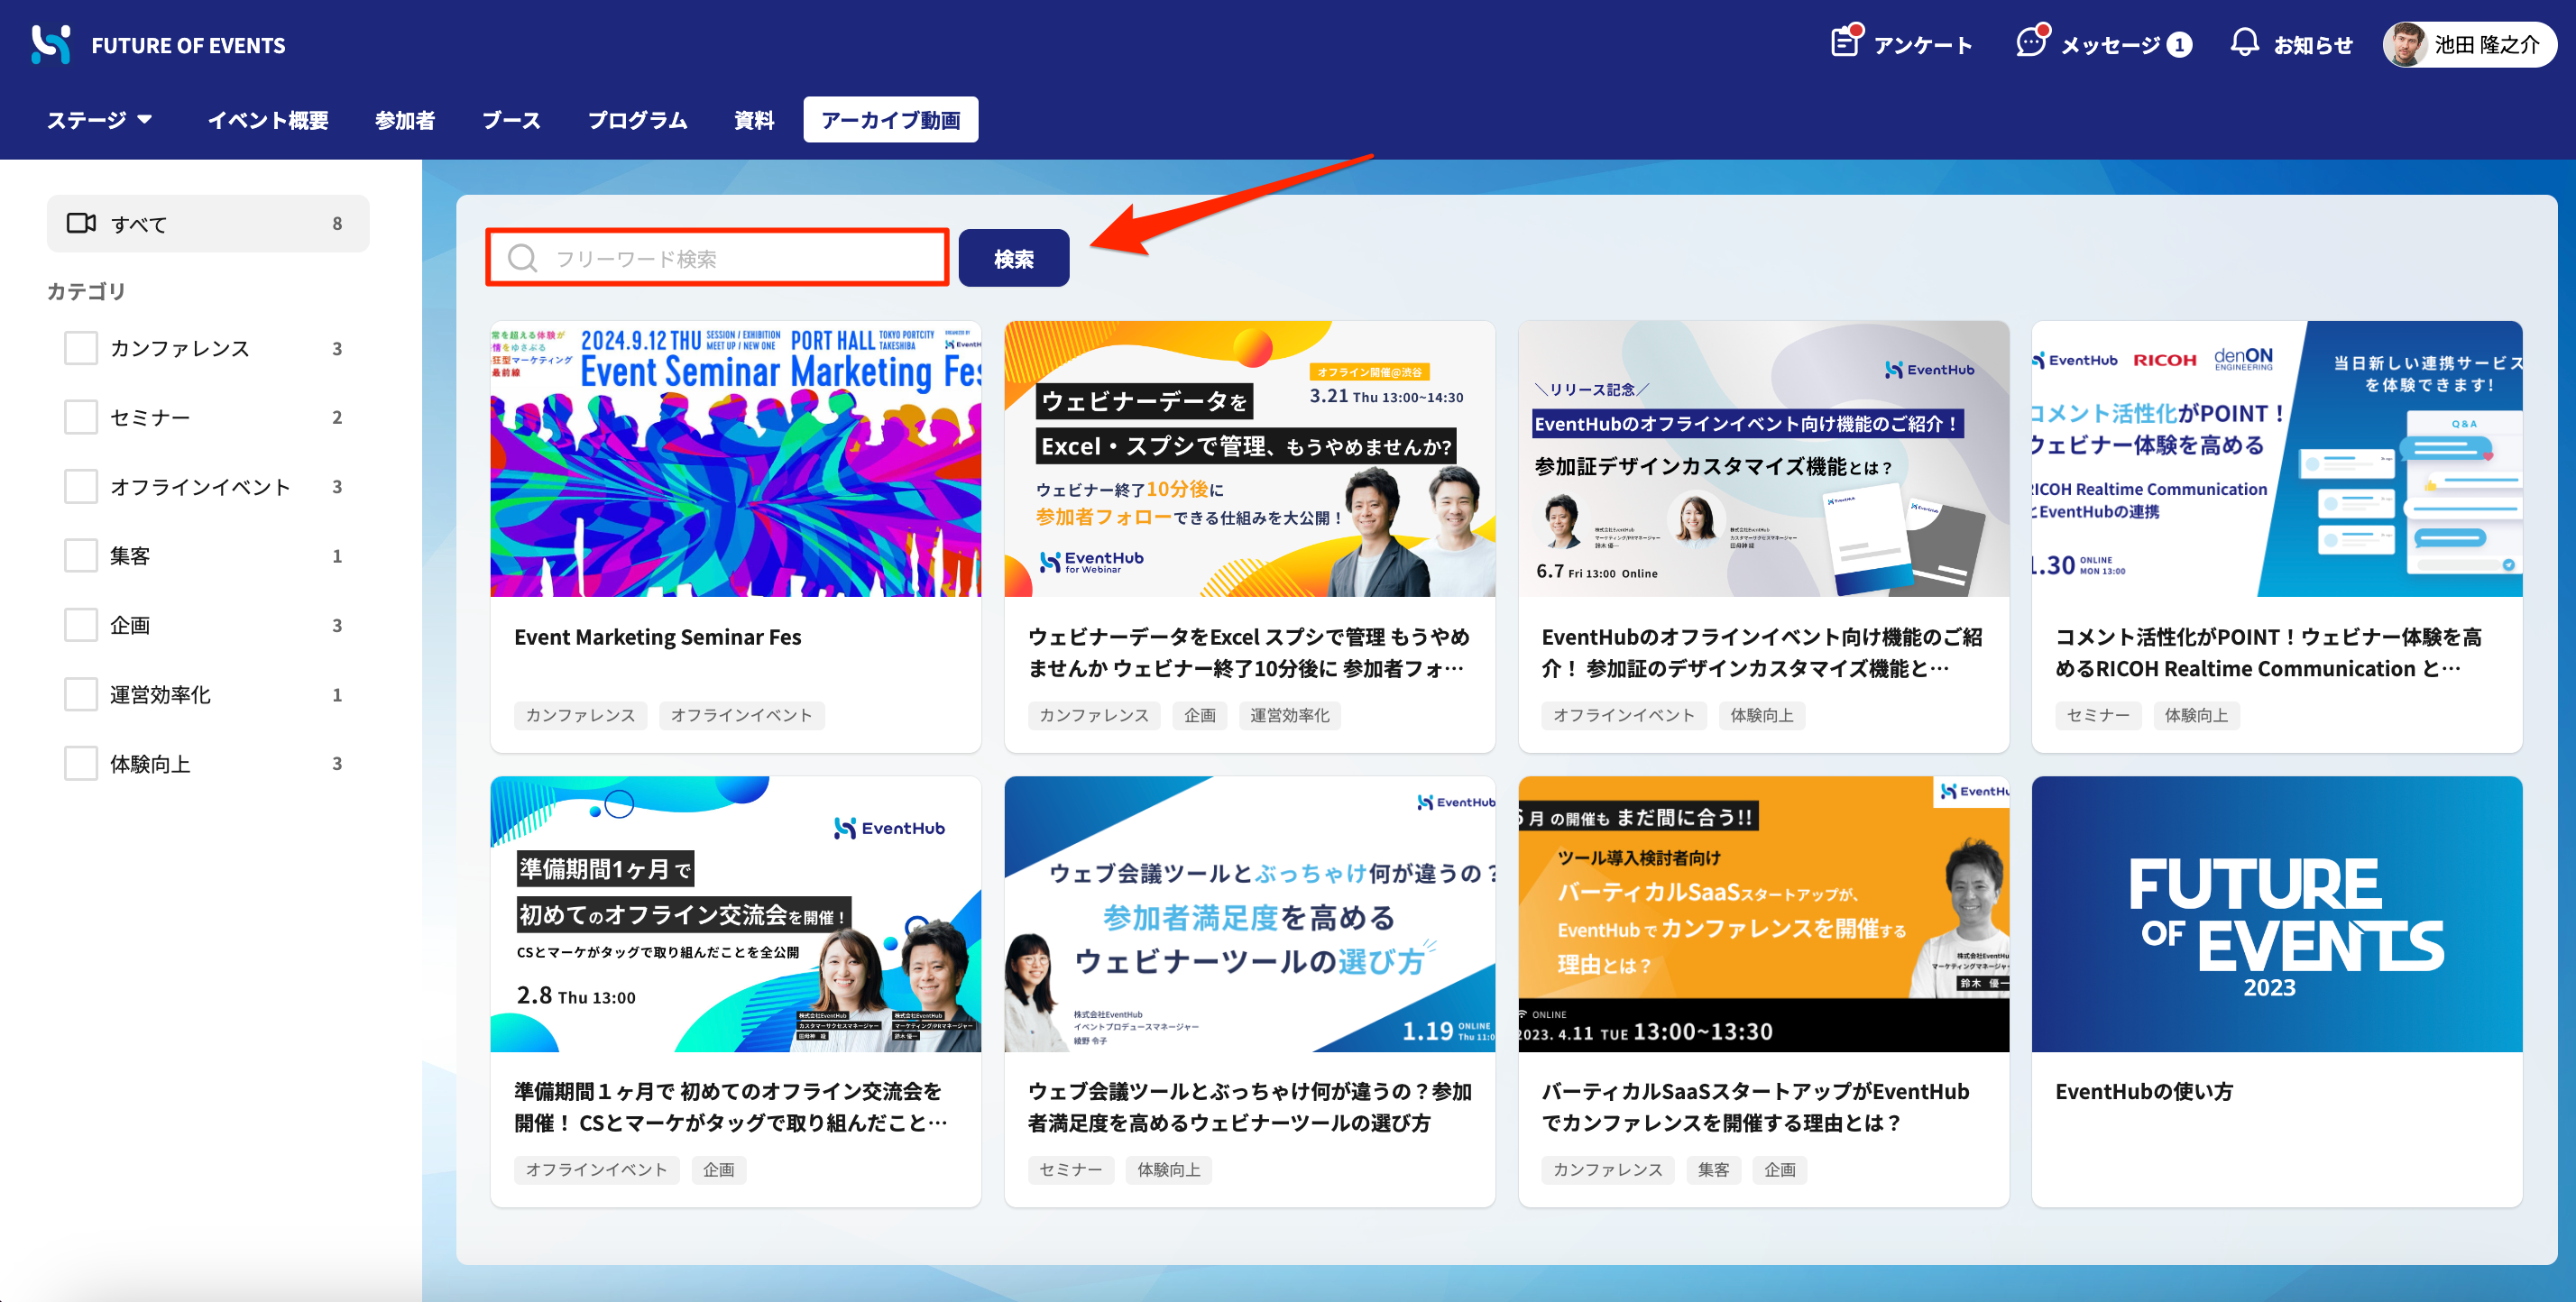Open the メッセージ chat bubble icon

click(2032, 42)
